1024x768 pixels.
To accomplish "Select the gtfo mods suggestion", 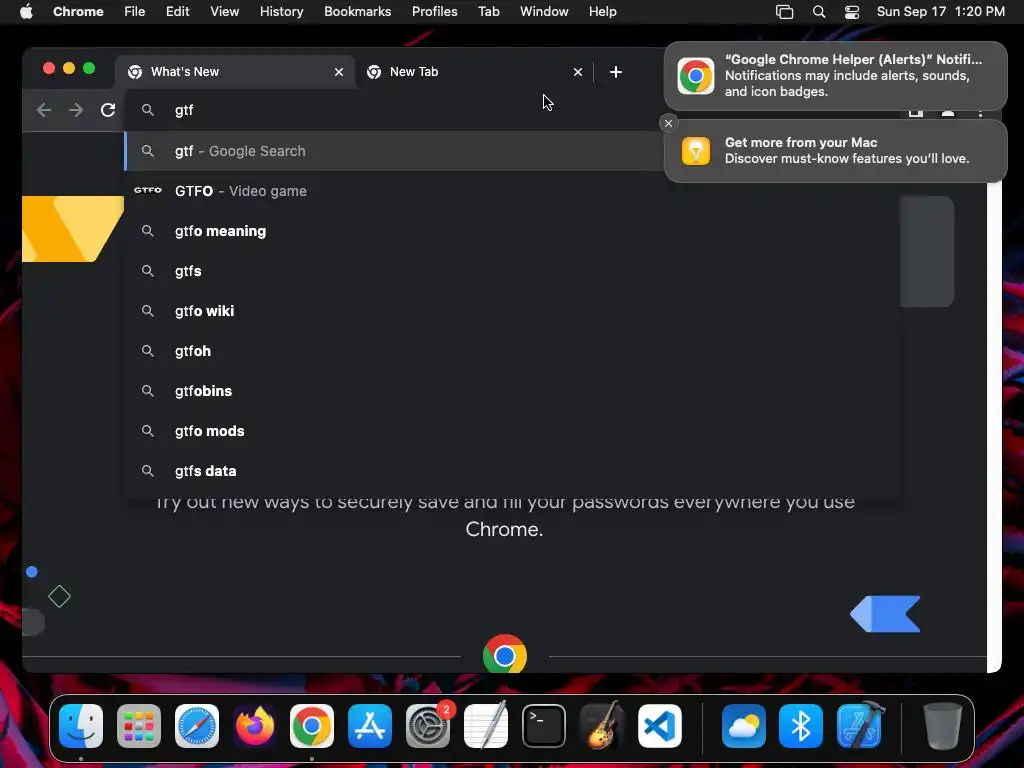I will (513, 431).
